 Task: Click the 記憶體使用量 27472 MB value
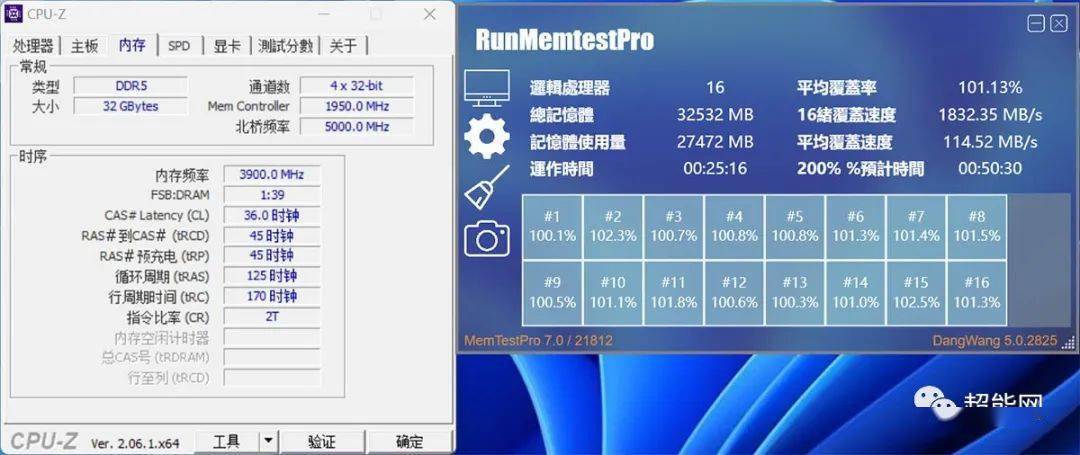click(x=715, y=142)
